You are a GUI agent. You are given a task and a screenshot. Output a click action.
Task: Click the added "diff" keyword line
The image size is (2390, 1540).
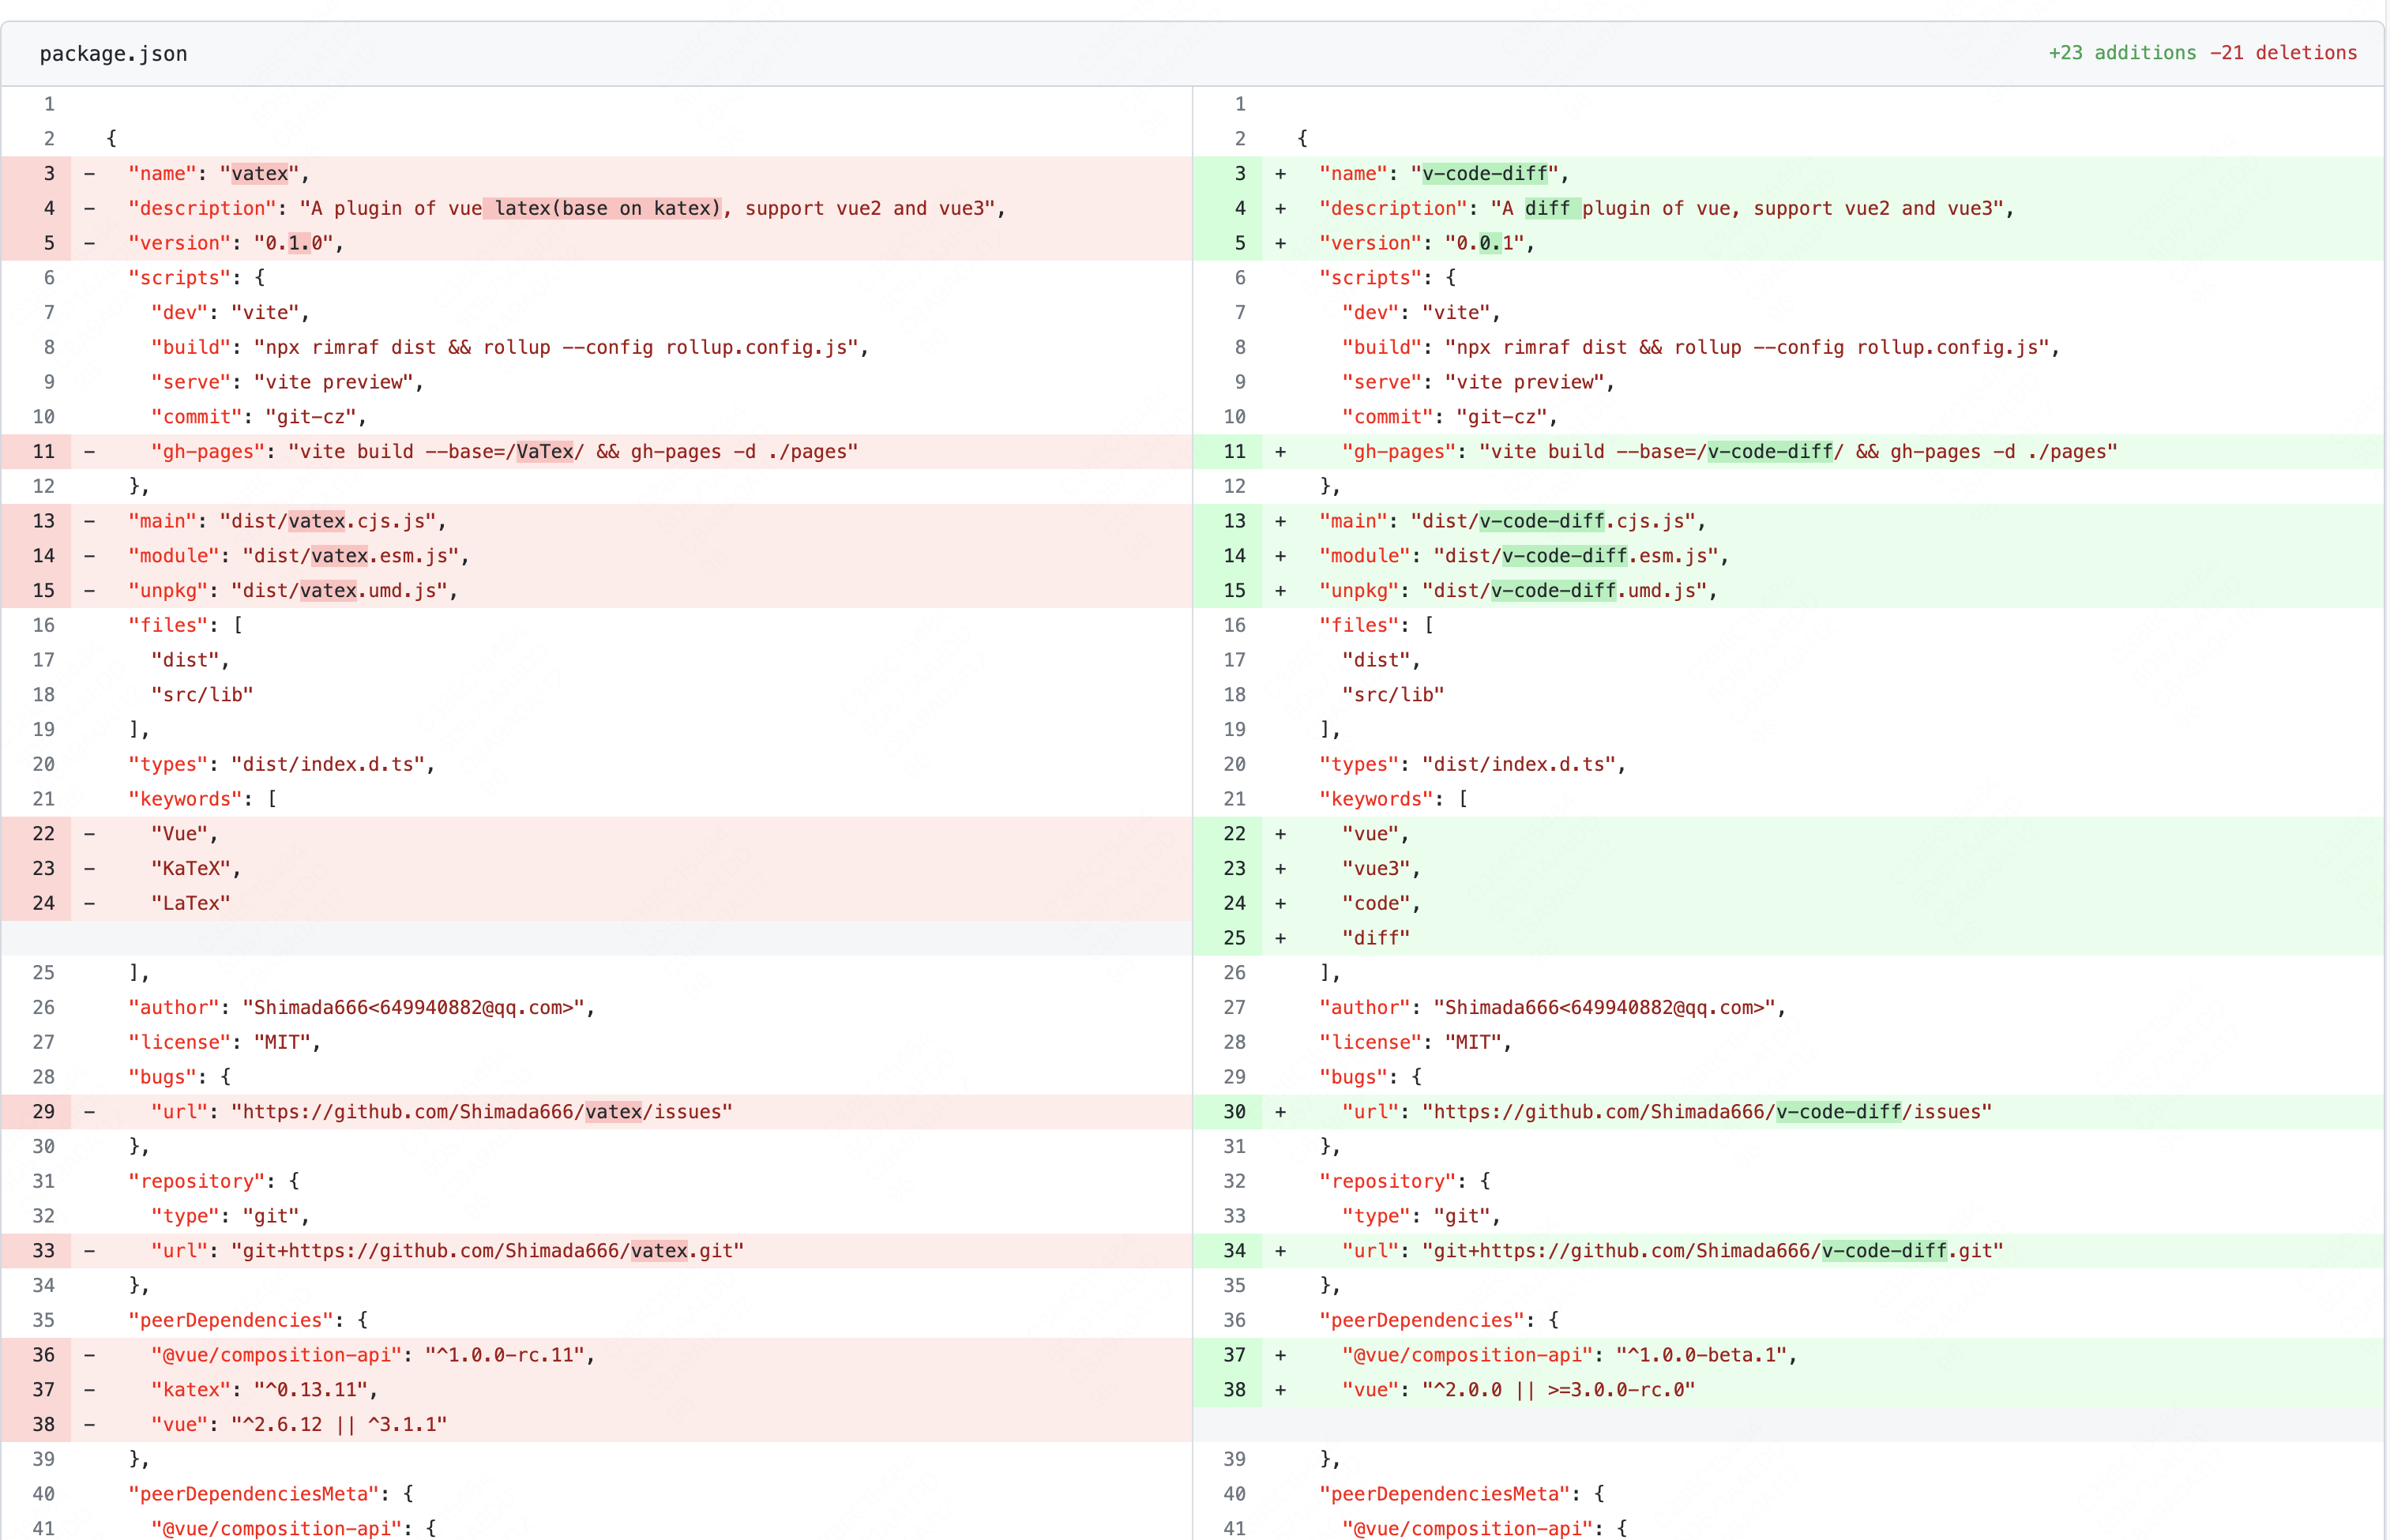[1375, 938]
